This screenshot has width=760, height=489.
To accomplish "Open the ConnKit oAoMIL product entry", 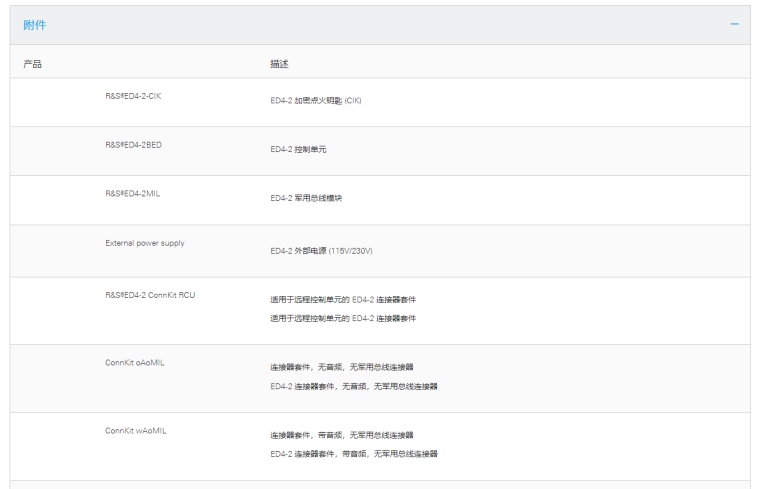I will [135, 362].
